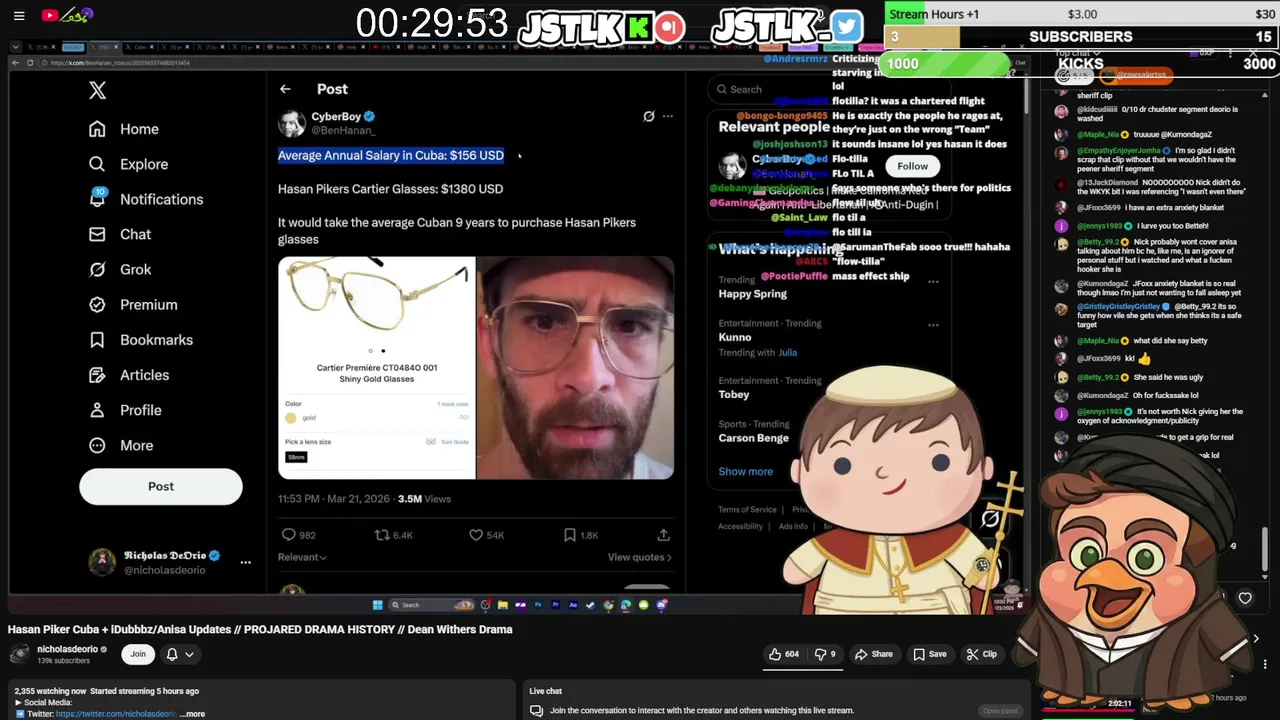The image size is (1280, 720).
Task: Open the YouTube hamburger guide menu
Action: coord(19,15)
